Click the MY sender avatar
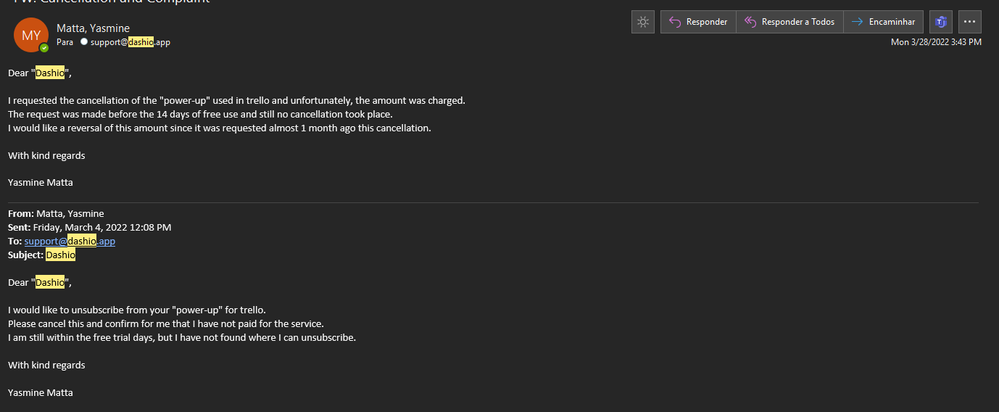Image resolution: width=999 pixels, height=412 pixels. coord(31,35)
